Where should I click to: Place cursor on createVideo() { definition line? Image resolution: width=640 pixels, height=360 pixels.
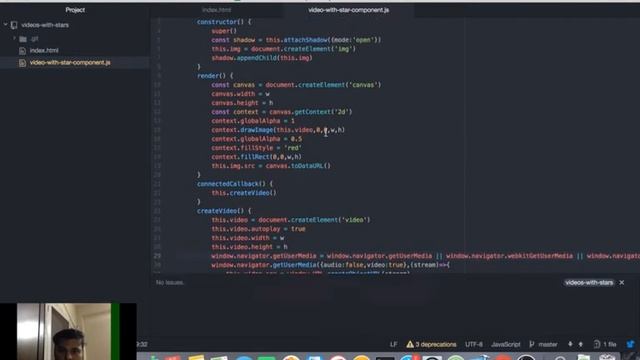coord(224,211)
